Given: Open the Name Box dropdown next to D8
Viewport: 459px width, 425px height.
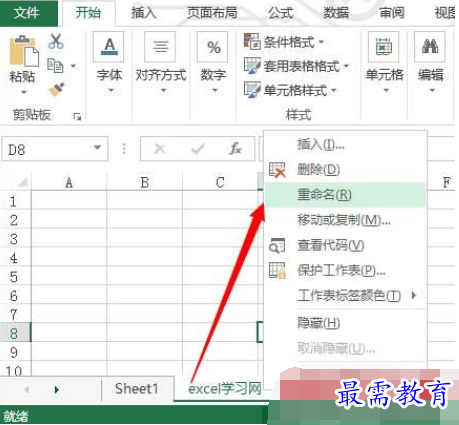Looking at the screenshot, I should pos(97,147).
